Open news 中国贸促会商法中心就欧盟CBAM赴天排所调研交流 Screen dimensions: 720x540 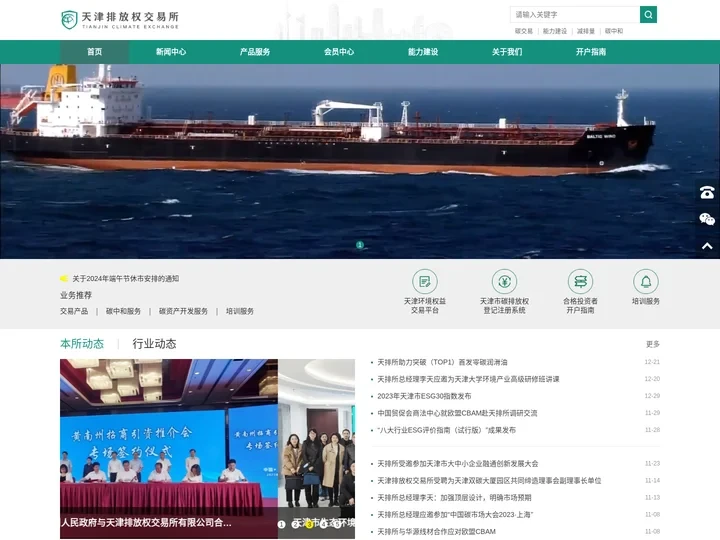pos(457,413)
